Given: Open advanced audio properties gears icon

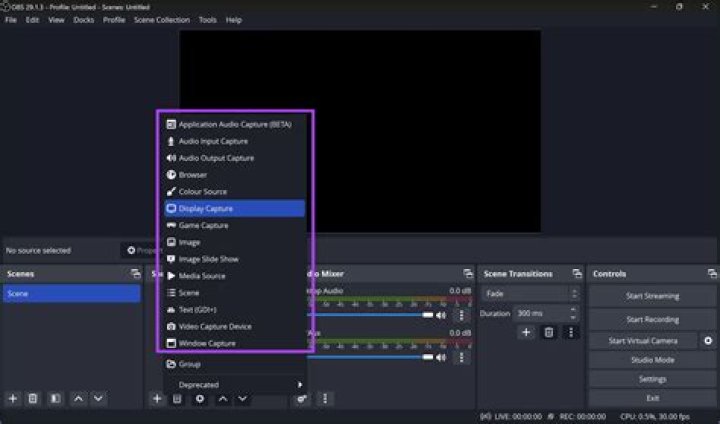Looking at the screenshot, I should click(x=301, y=398).
